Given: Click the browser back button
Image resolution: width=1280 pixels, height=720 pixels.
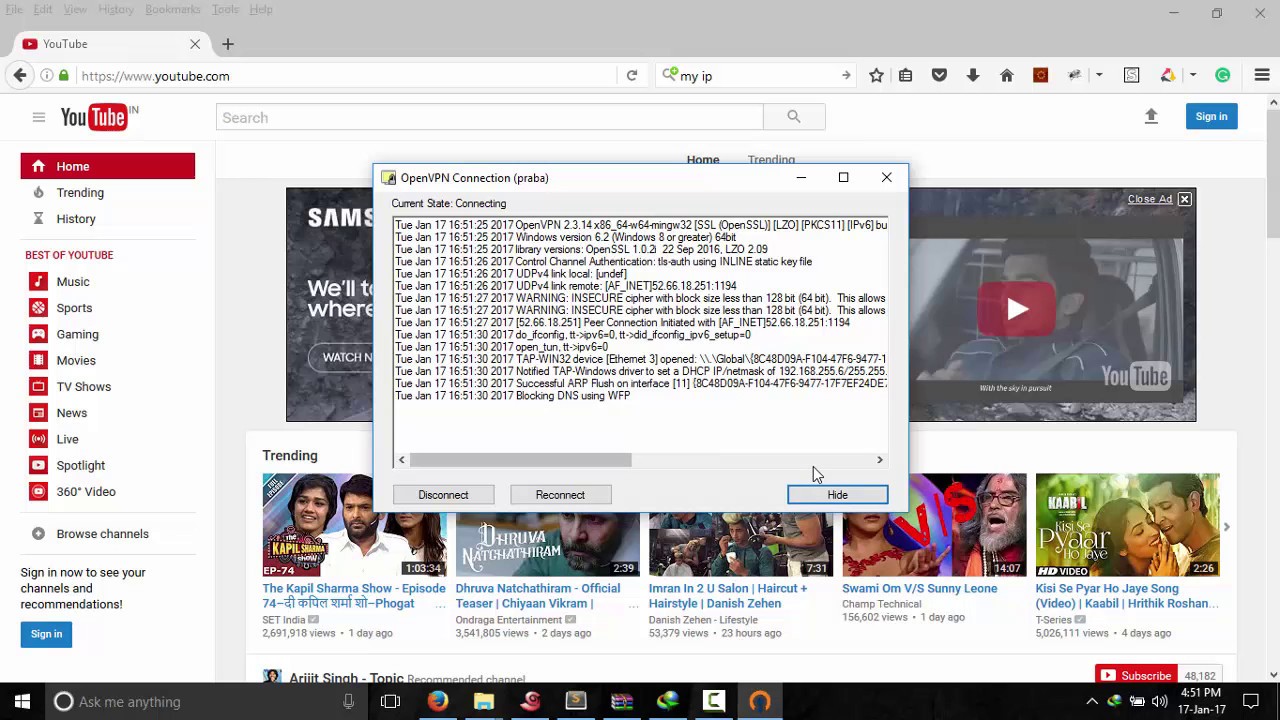Looking at the screenshot, I should click(20, 75).
